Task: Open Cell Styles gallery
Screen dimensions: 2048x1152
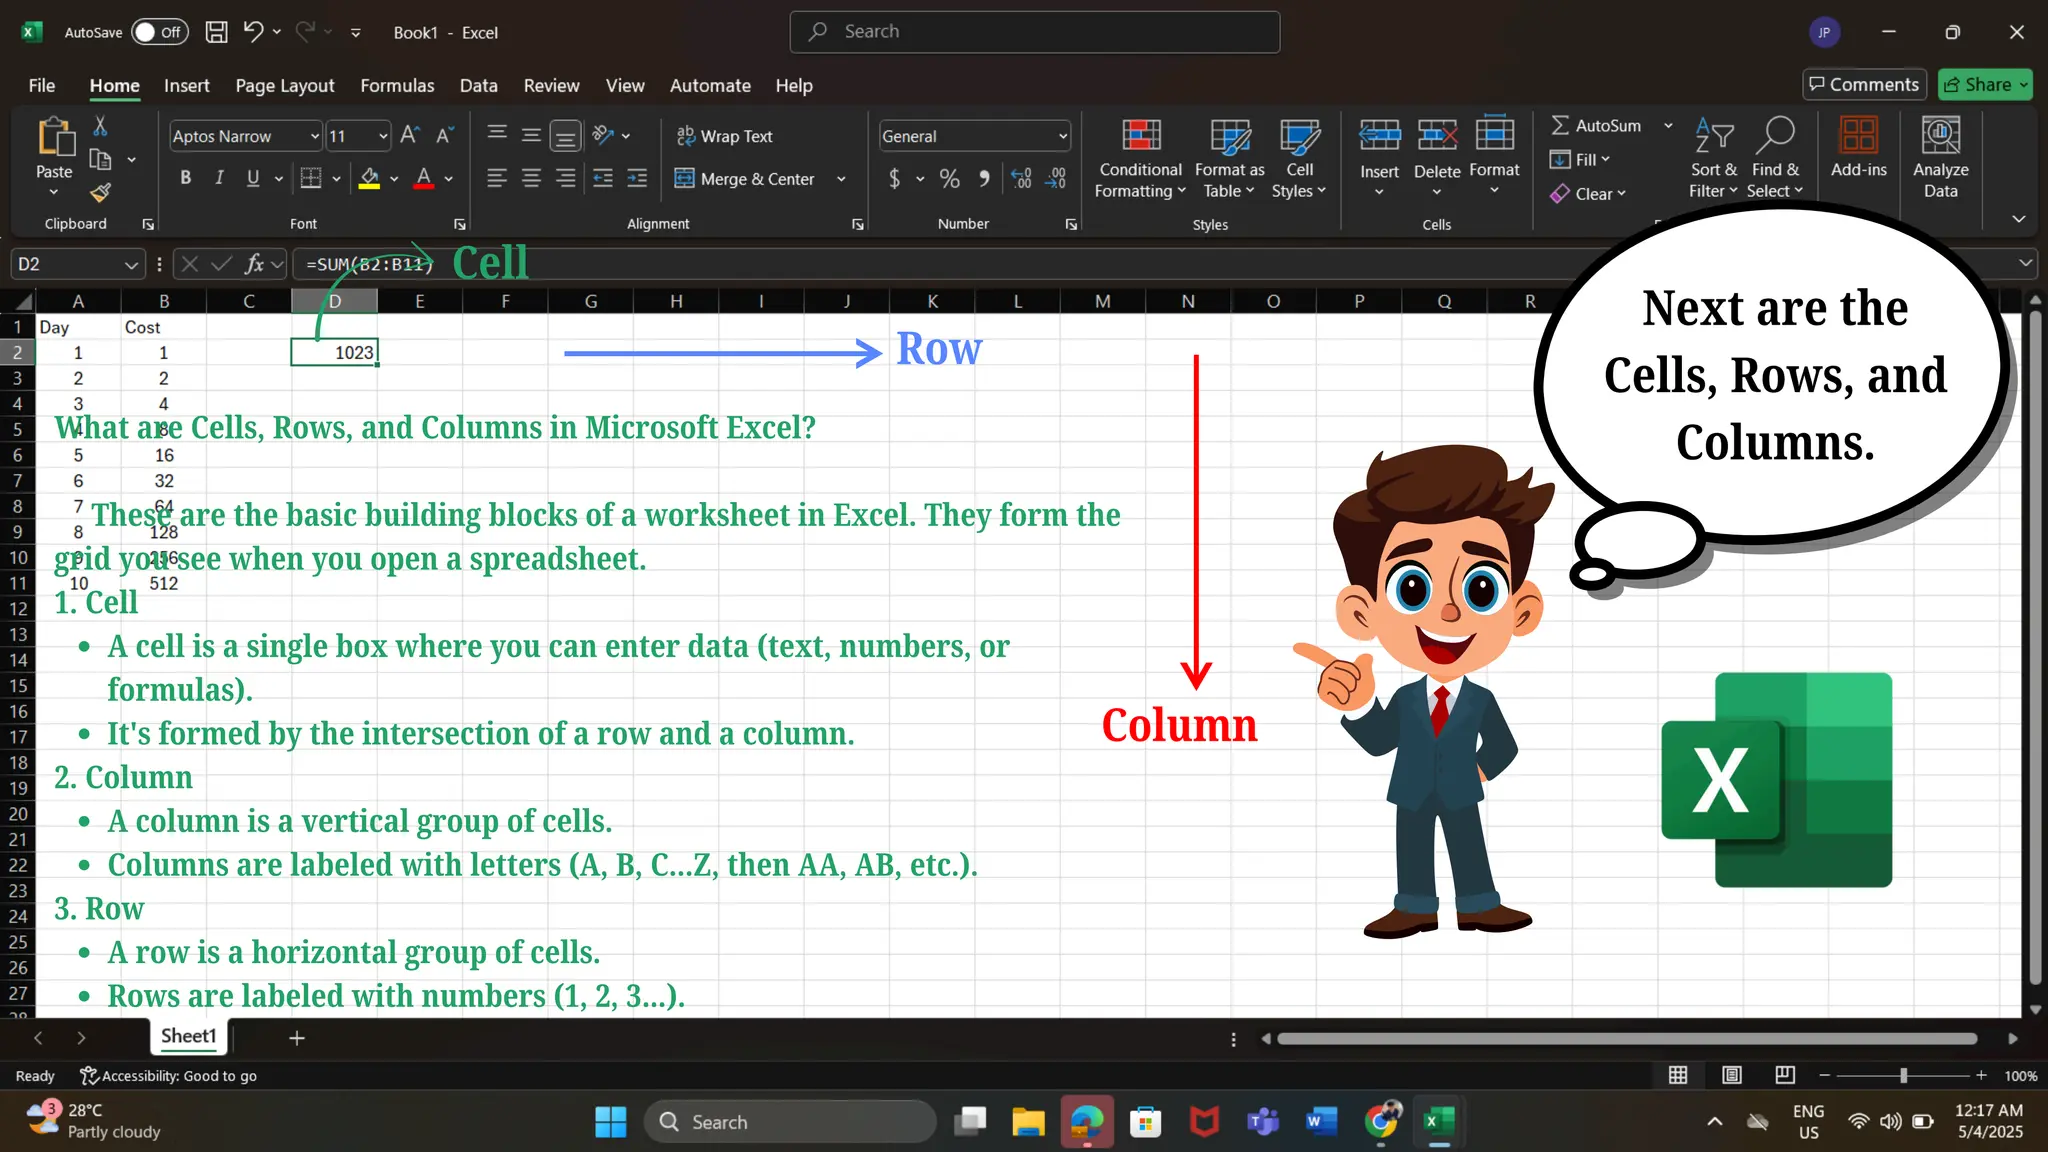Action: point(1299,158)
